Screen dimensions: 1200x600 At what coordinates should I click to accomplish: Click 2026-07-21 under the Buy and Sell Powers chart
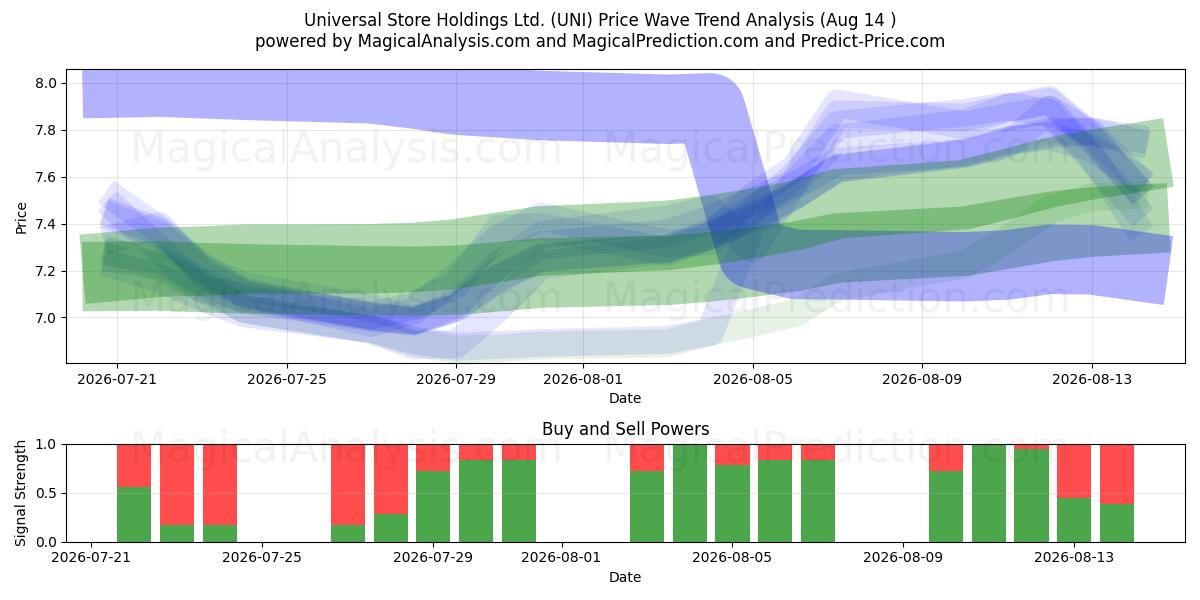click(92, 558)
